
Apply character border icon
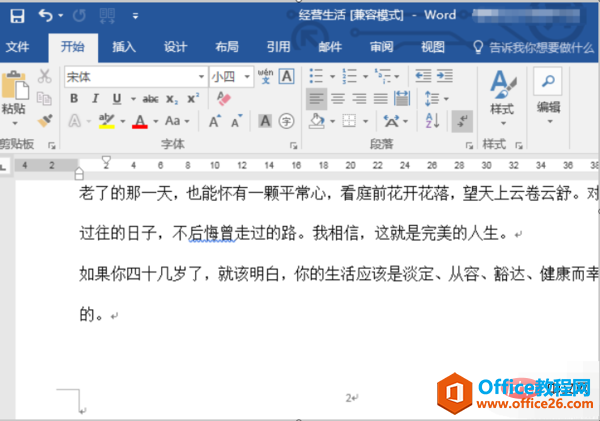(x=287, y=77)
